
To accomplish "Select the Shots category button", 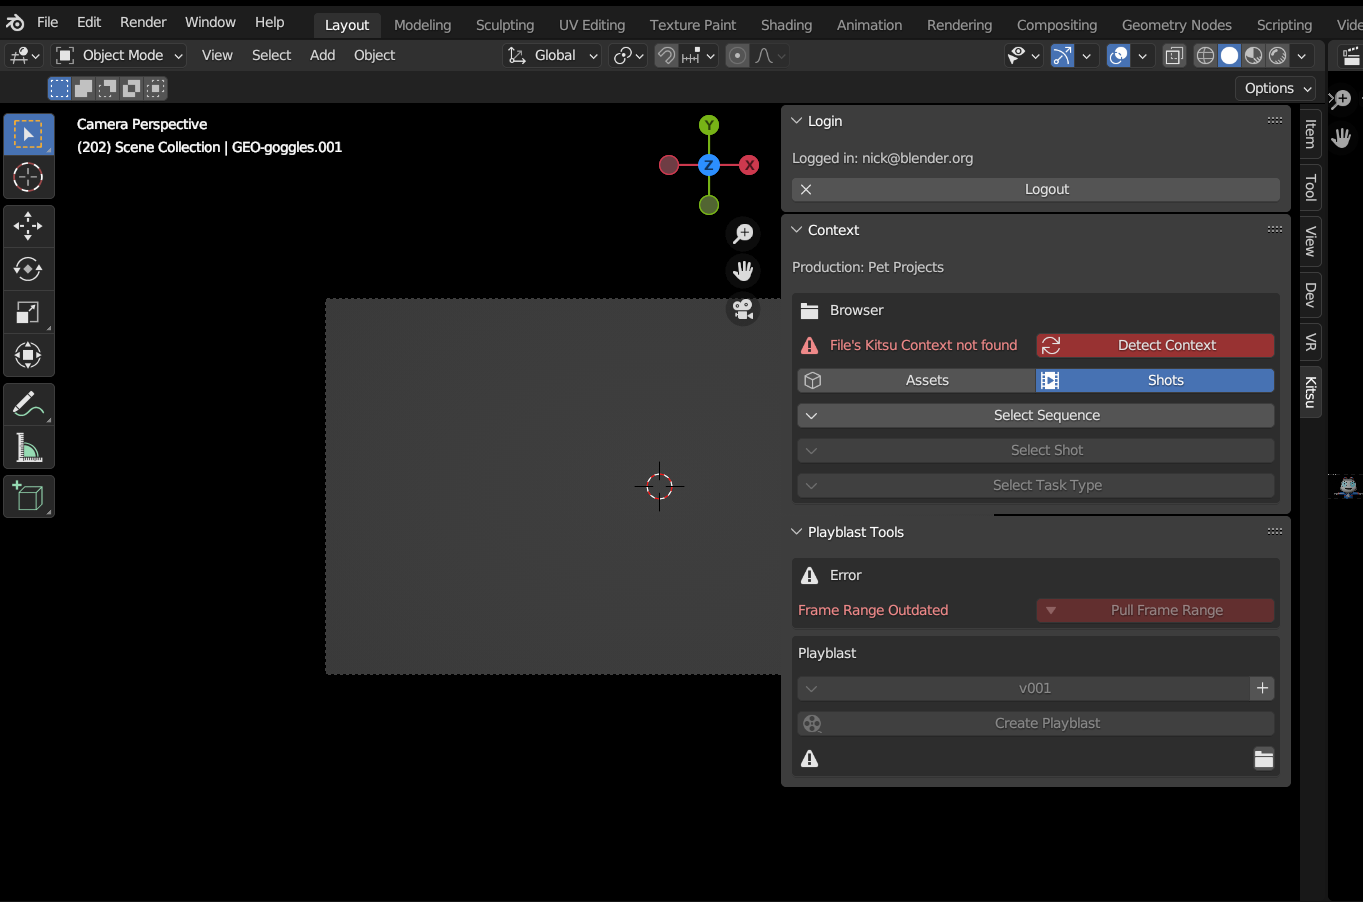I will click(1155, 380).
